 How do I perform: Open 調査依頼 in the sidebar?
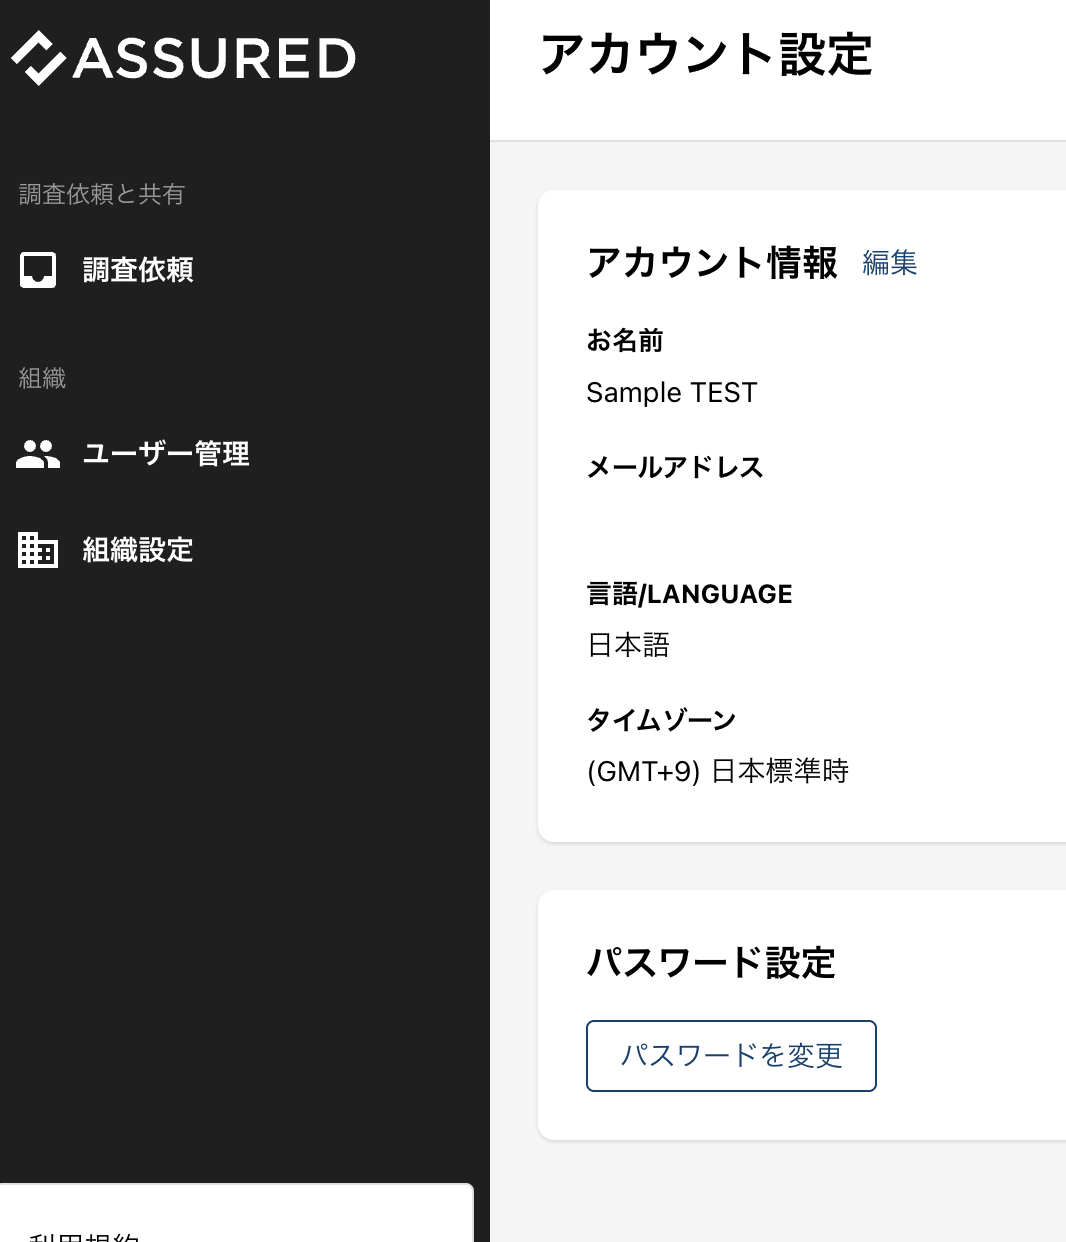(x=138, y=269)
